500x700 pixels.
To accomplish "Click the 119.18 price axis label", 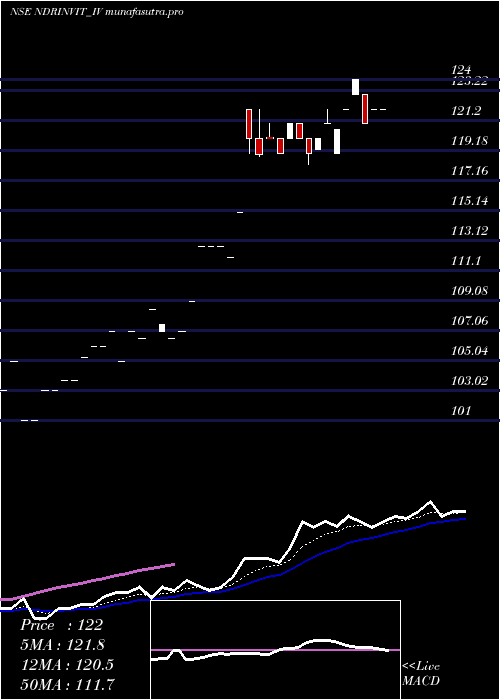I will click(469, 141).
